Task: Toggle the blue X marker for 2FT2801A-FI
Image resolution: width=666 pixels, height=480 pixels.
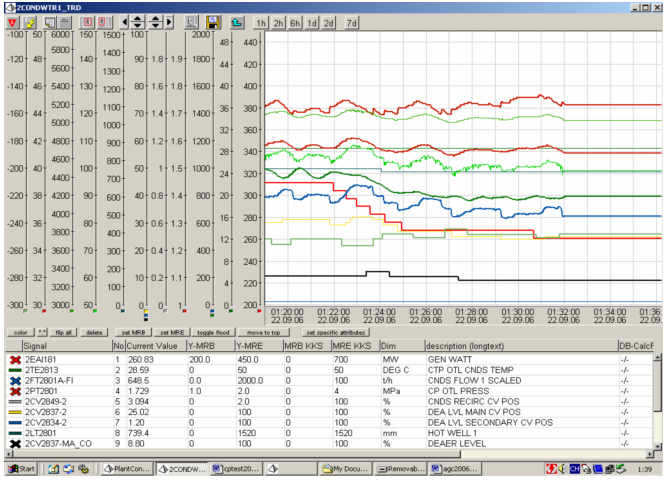Action: click(x=14, y=380)
